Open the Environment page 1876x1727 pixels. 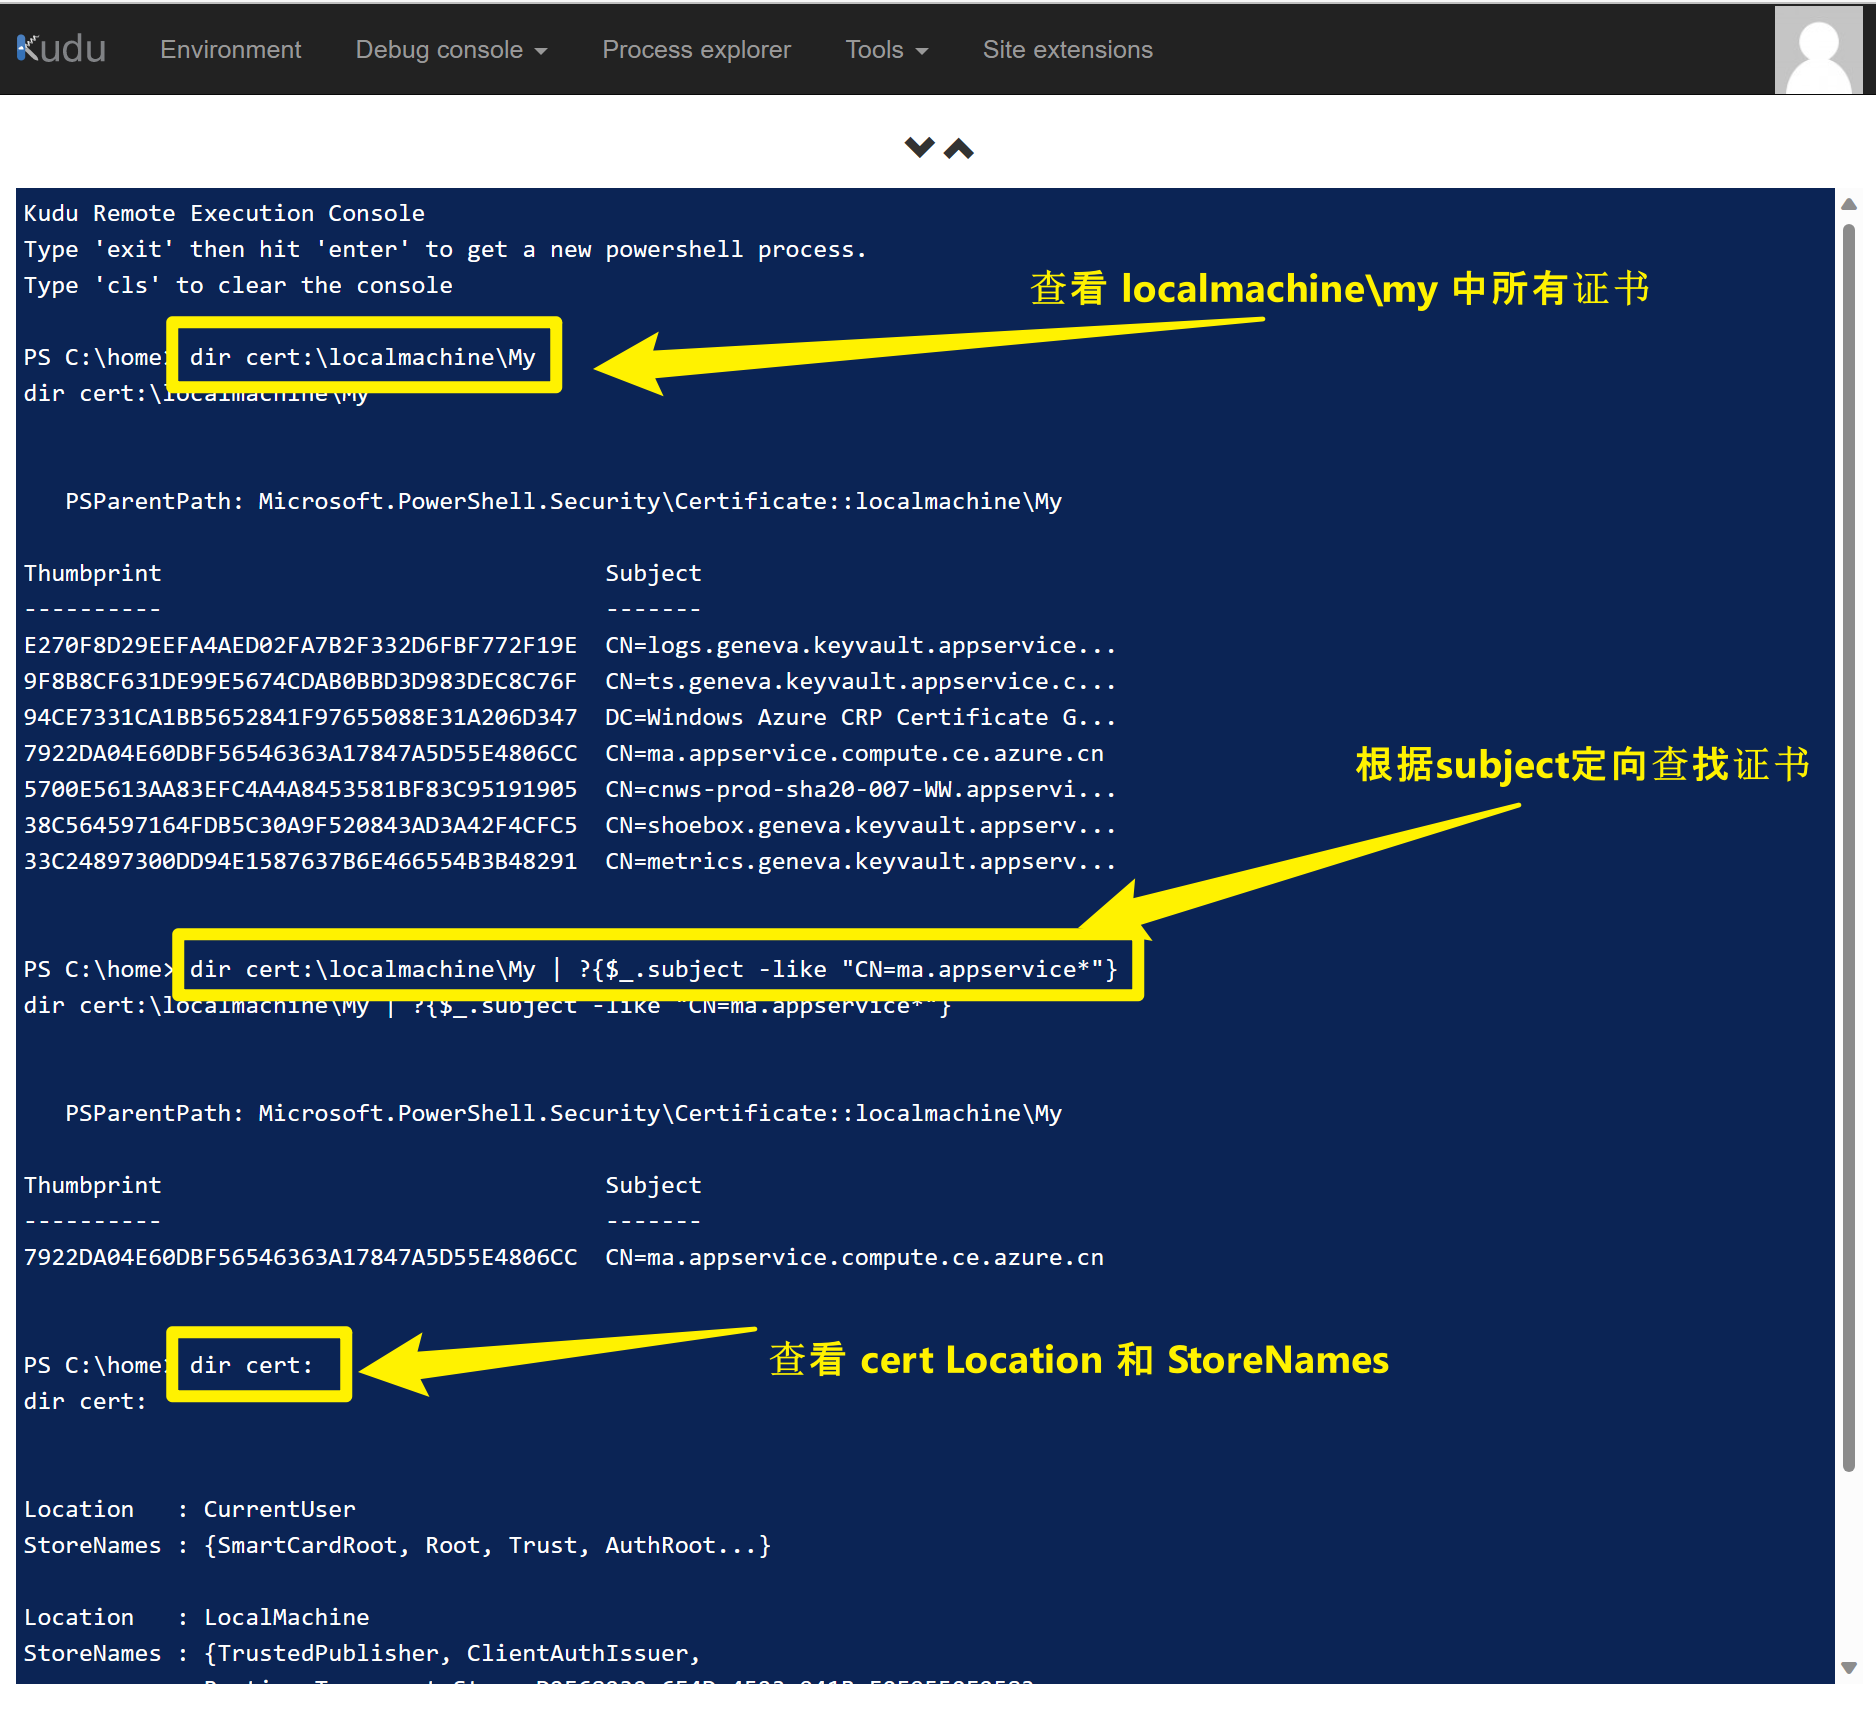[230, 50]
